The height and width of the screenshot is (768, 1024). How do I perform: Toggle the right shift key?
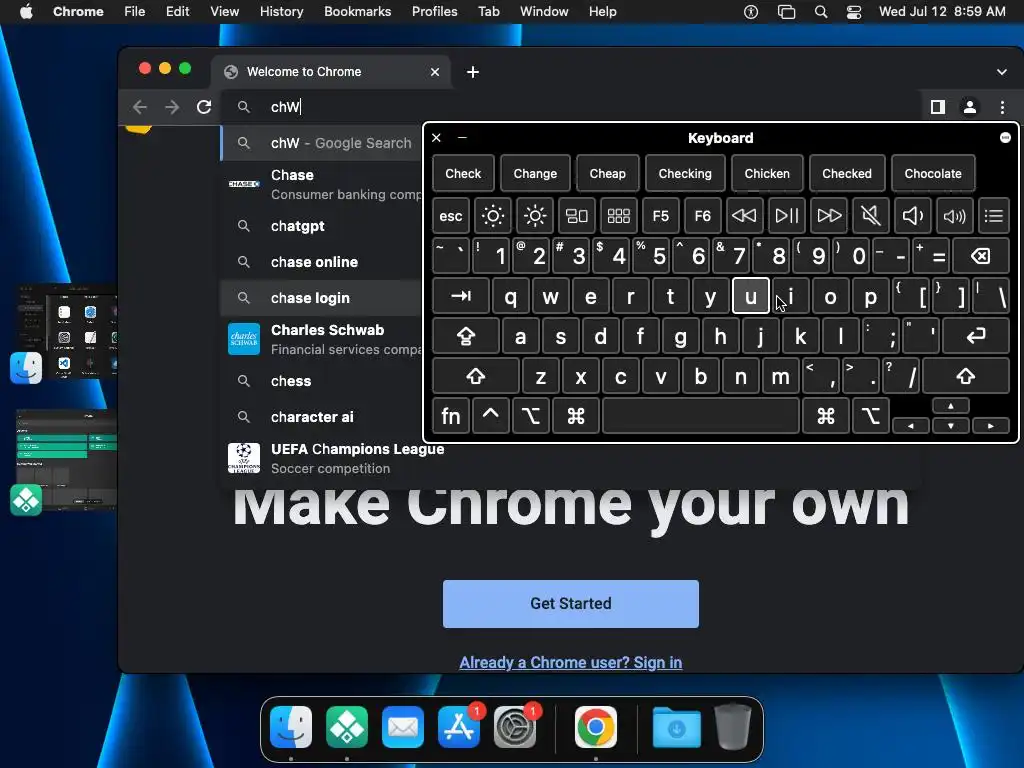(x=966, y=377)
